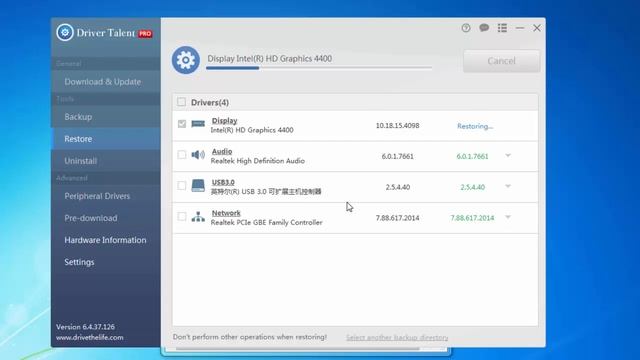This screenshot has width=640, height=360.
Task: Click www.drivethelife.com website link
Action: (x=90, y=338)
